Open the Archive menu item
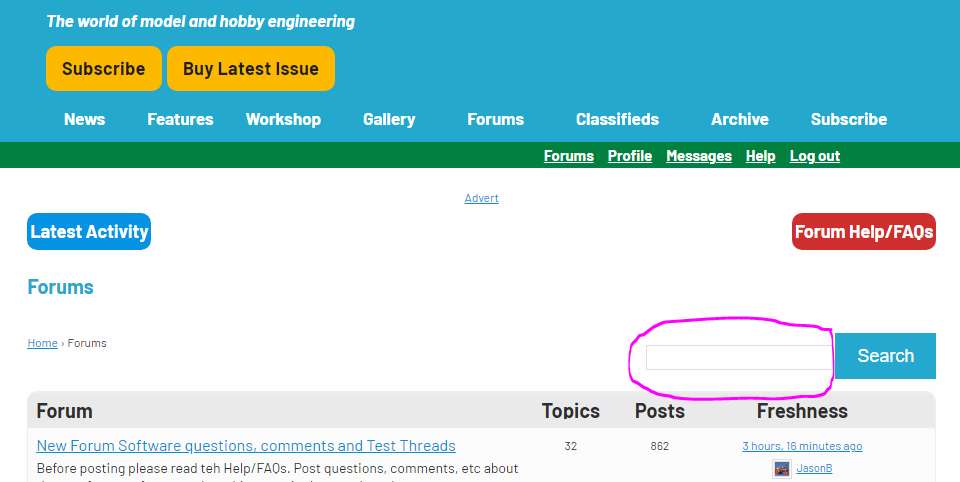The width and height of the screenshot is (960, 482). coord(740,119)
